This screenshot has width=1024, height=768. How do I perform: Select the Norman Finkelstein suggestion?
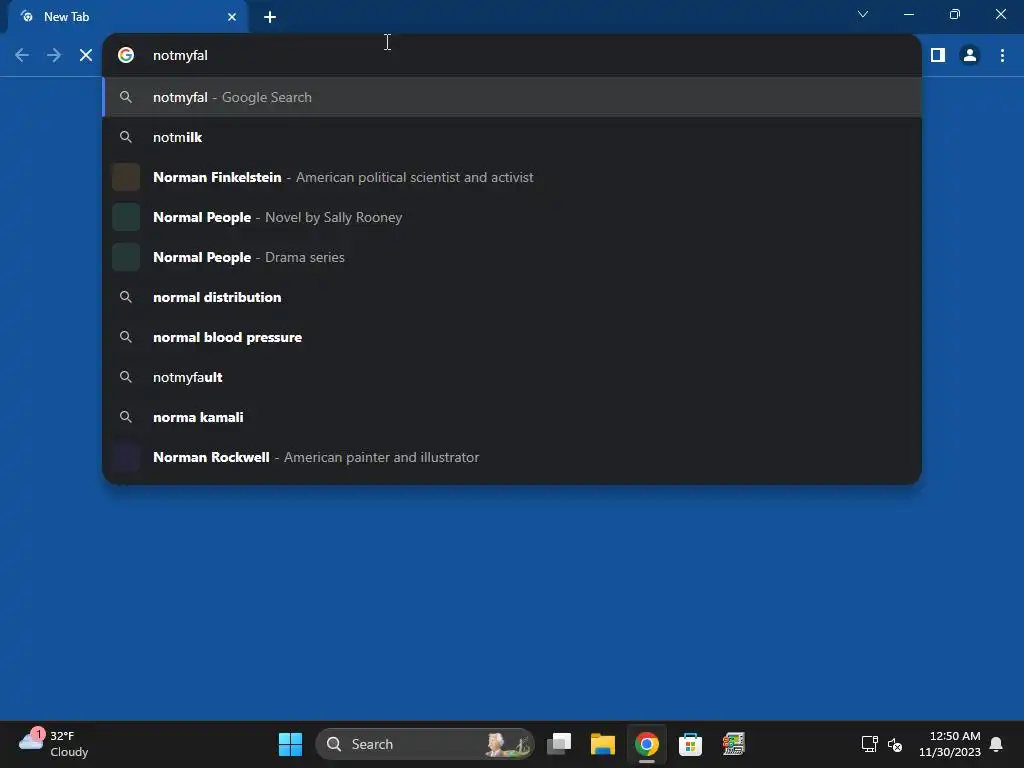(x=512, y=177)
